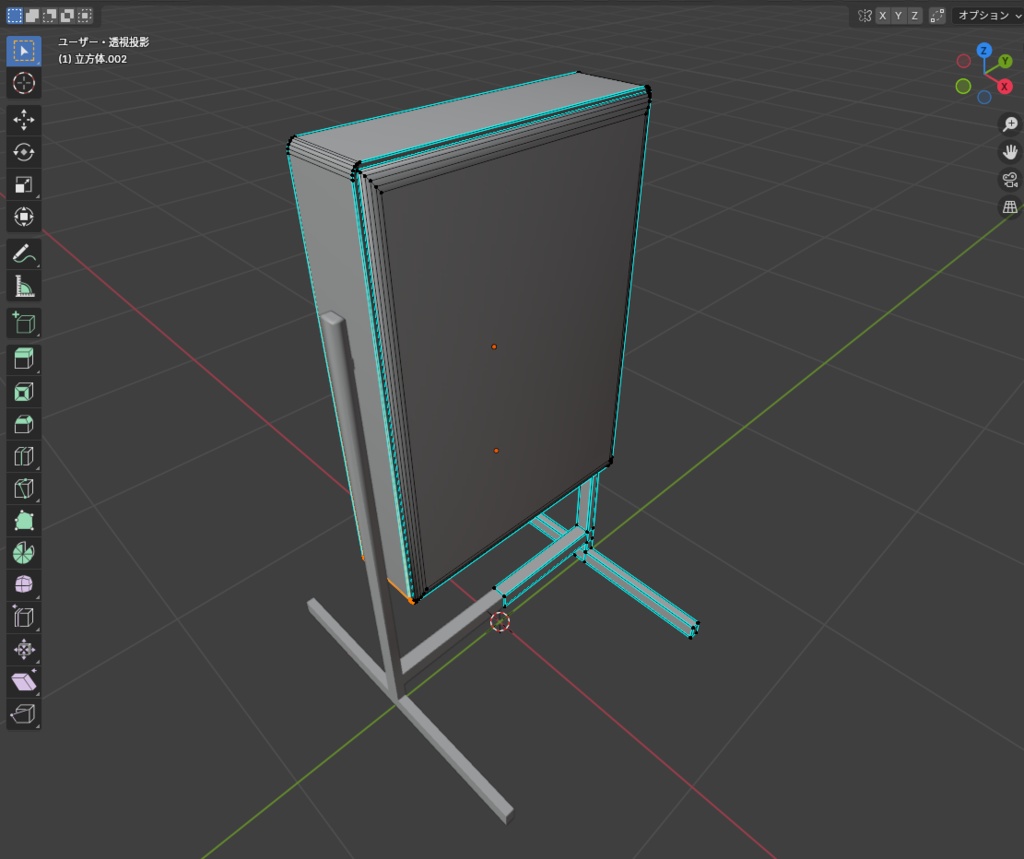The width and height of the screenshot is (1024, 859).
Task: Activate the Move tool
Action: coord(24,120)
